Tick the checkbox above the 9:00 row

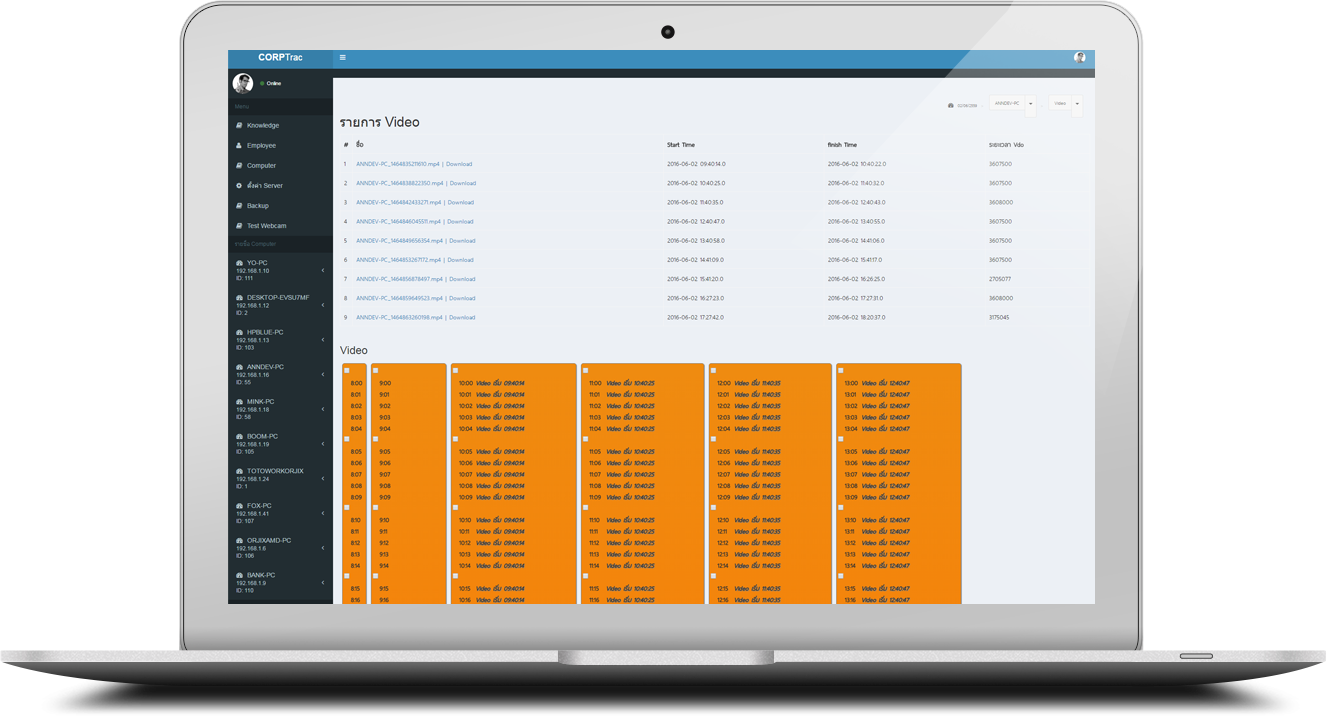377,371
